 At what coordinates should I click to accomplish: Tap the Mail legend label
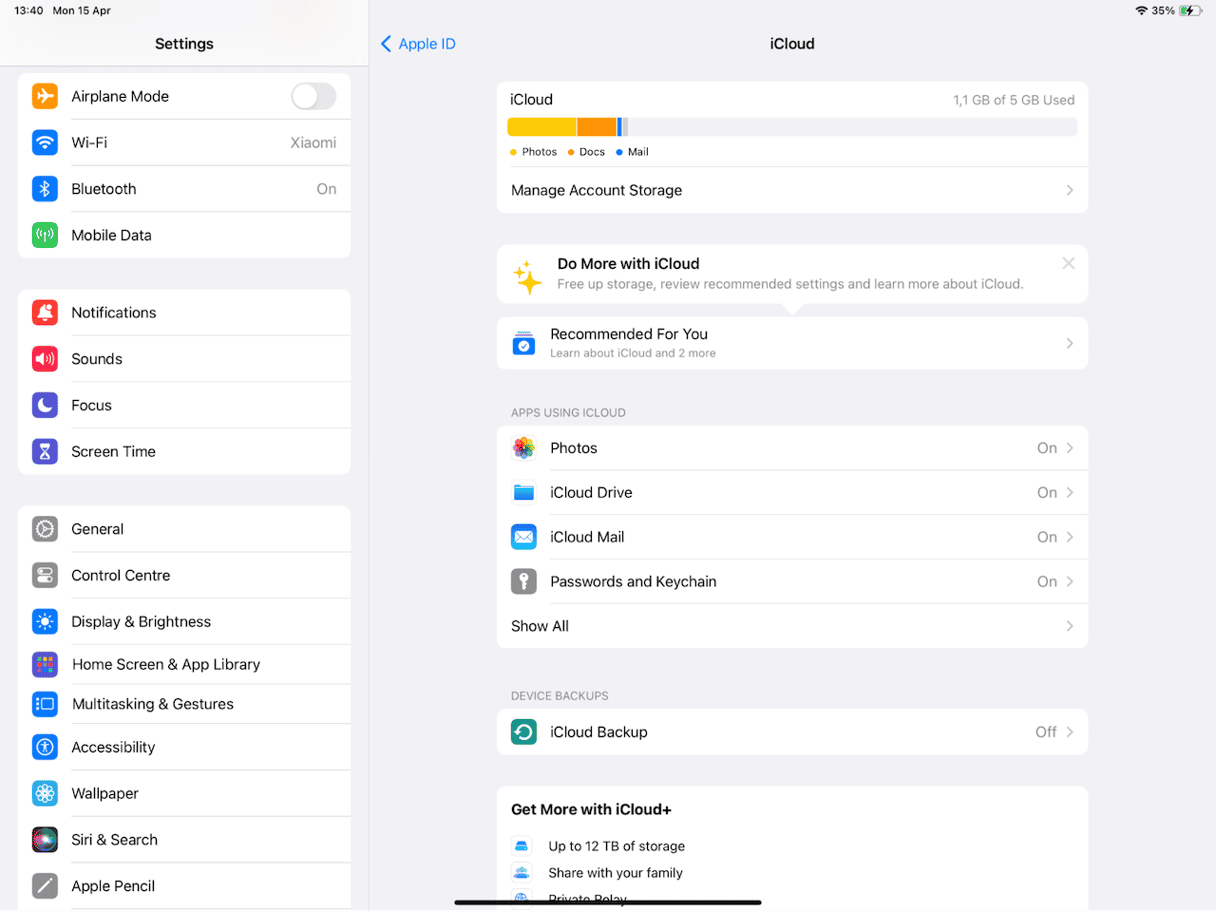tap(638, 152)
